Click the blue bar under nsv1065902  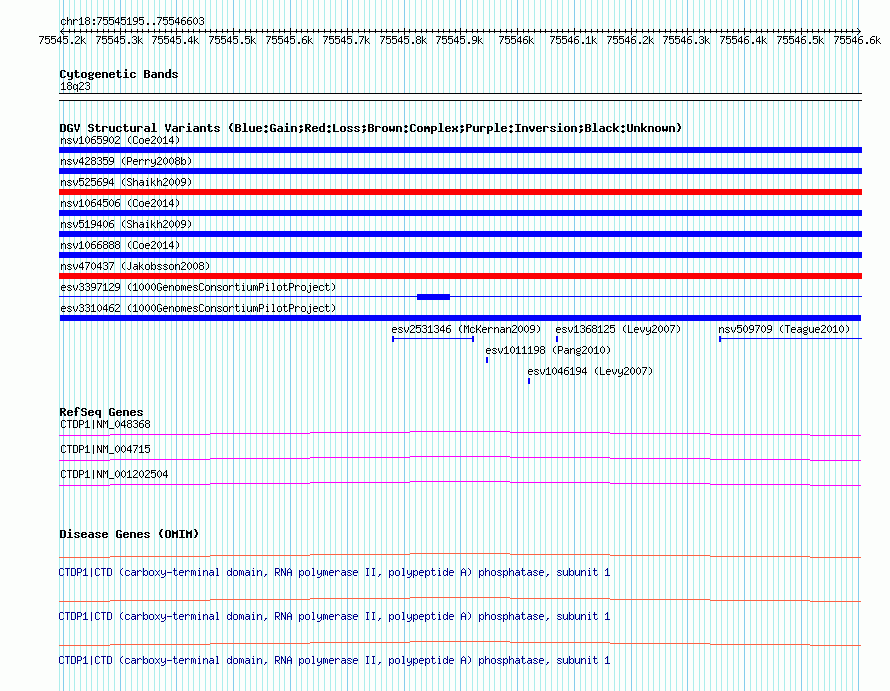460,150
